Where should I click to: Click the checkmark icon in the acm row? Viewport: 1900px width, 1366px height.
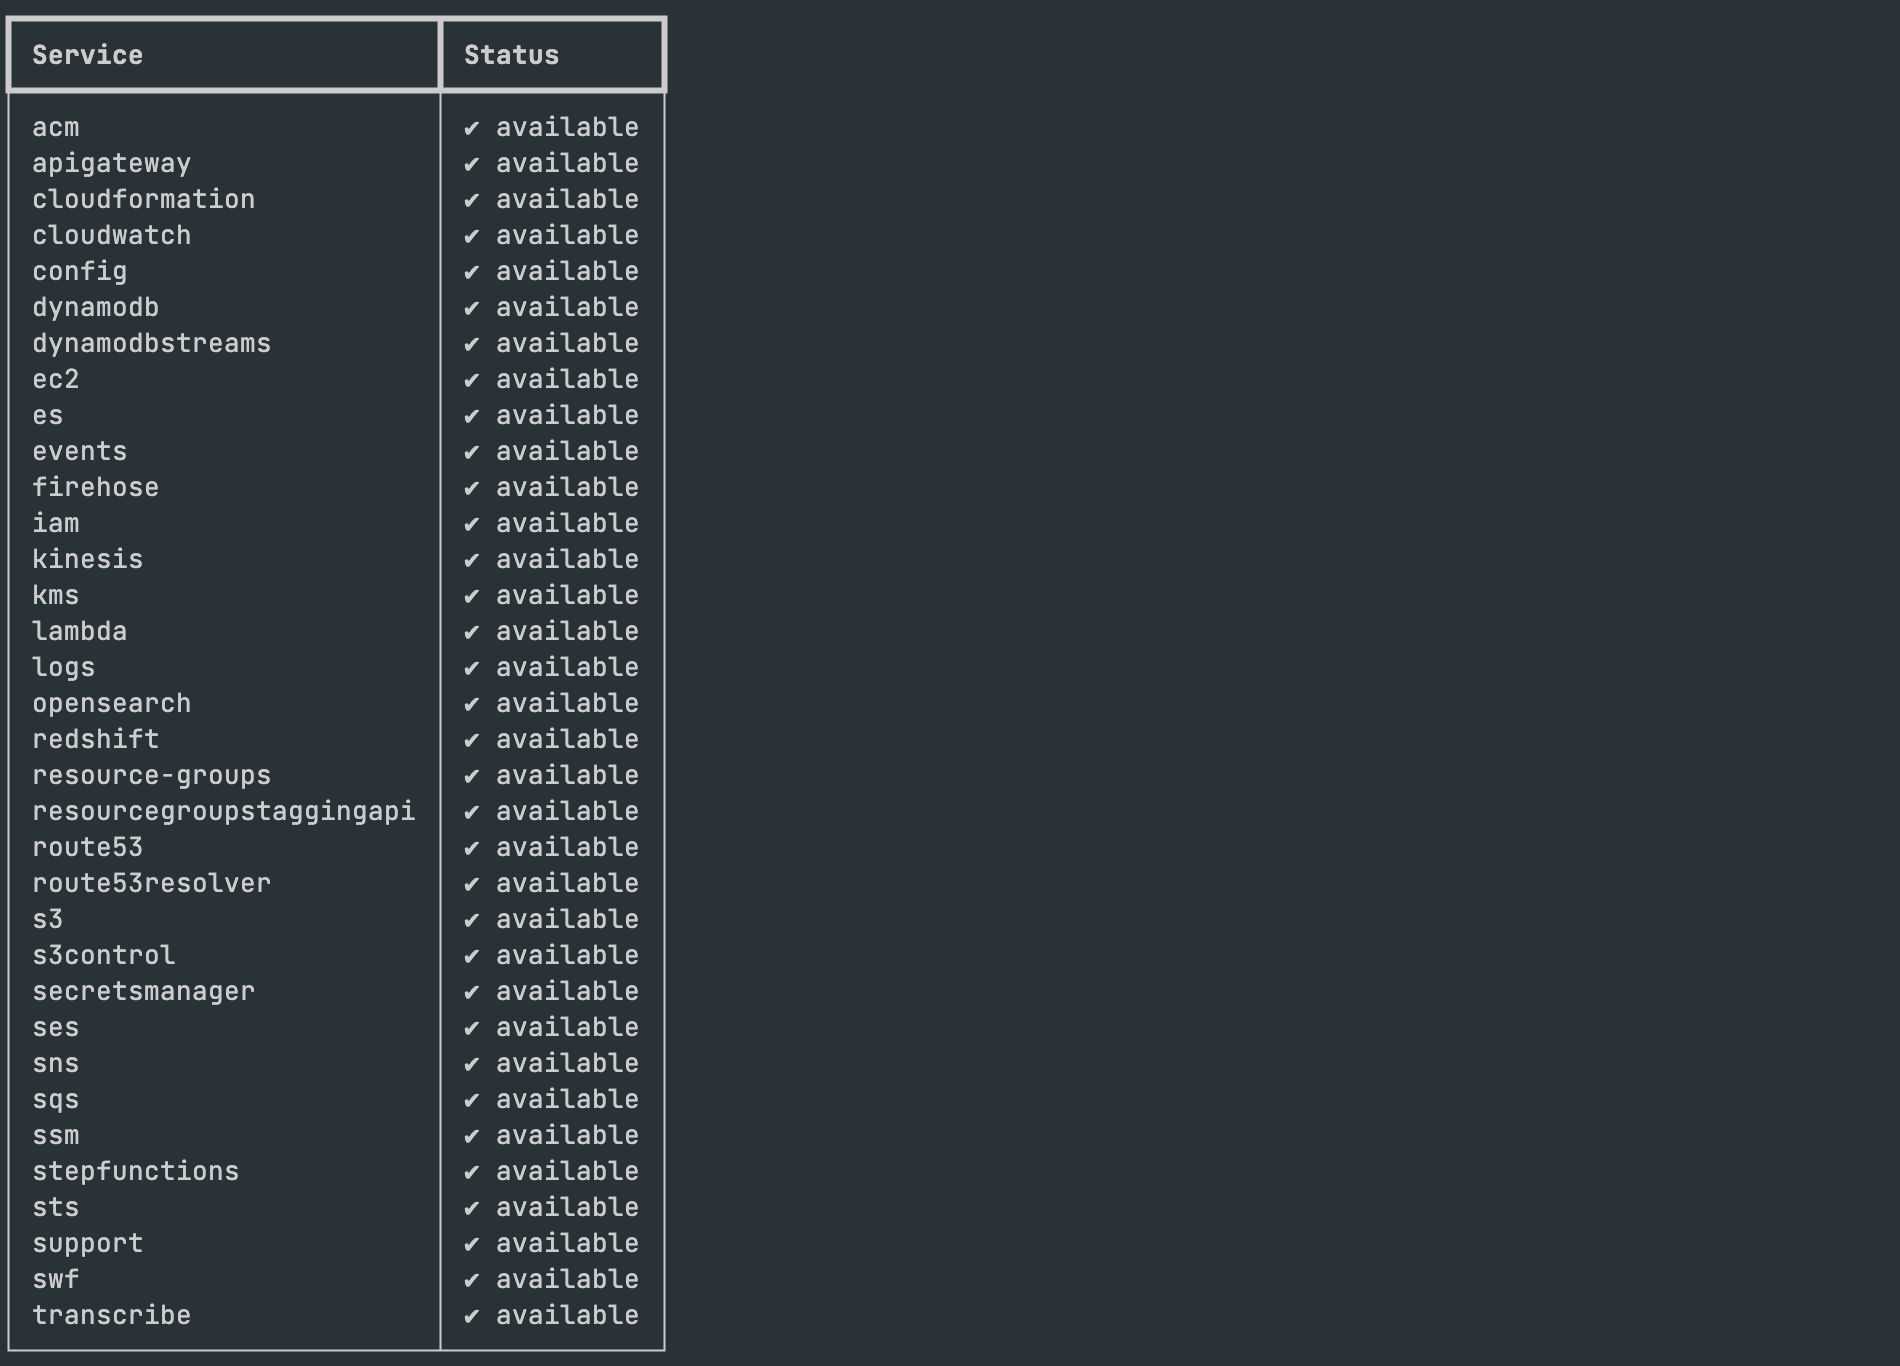[x=472, y=128]
